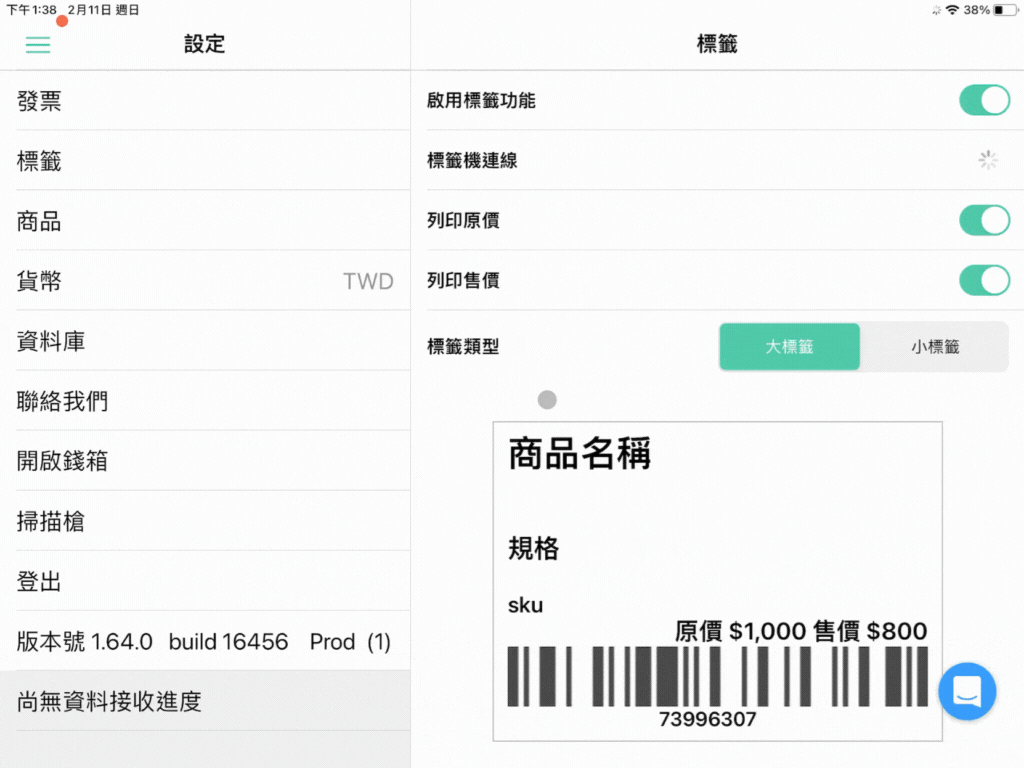Tap the battery indicator icon

1004,10
